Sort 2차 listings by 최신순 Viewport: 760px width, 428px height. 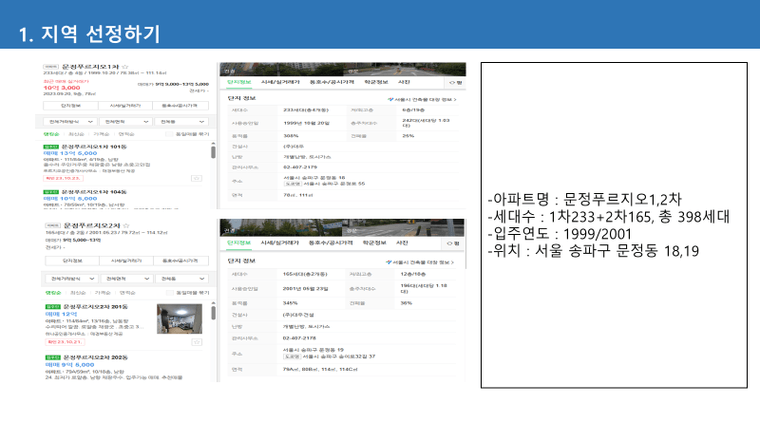point(78,293)
